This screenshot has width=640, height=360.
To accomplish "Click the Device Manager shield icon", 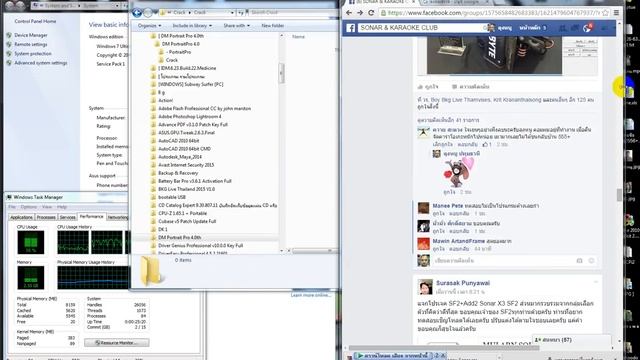I will (x=9, y=36).
